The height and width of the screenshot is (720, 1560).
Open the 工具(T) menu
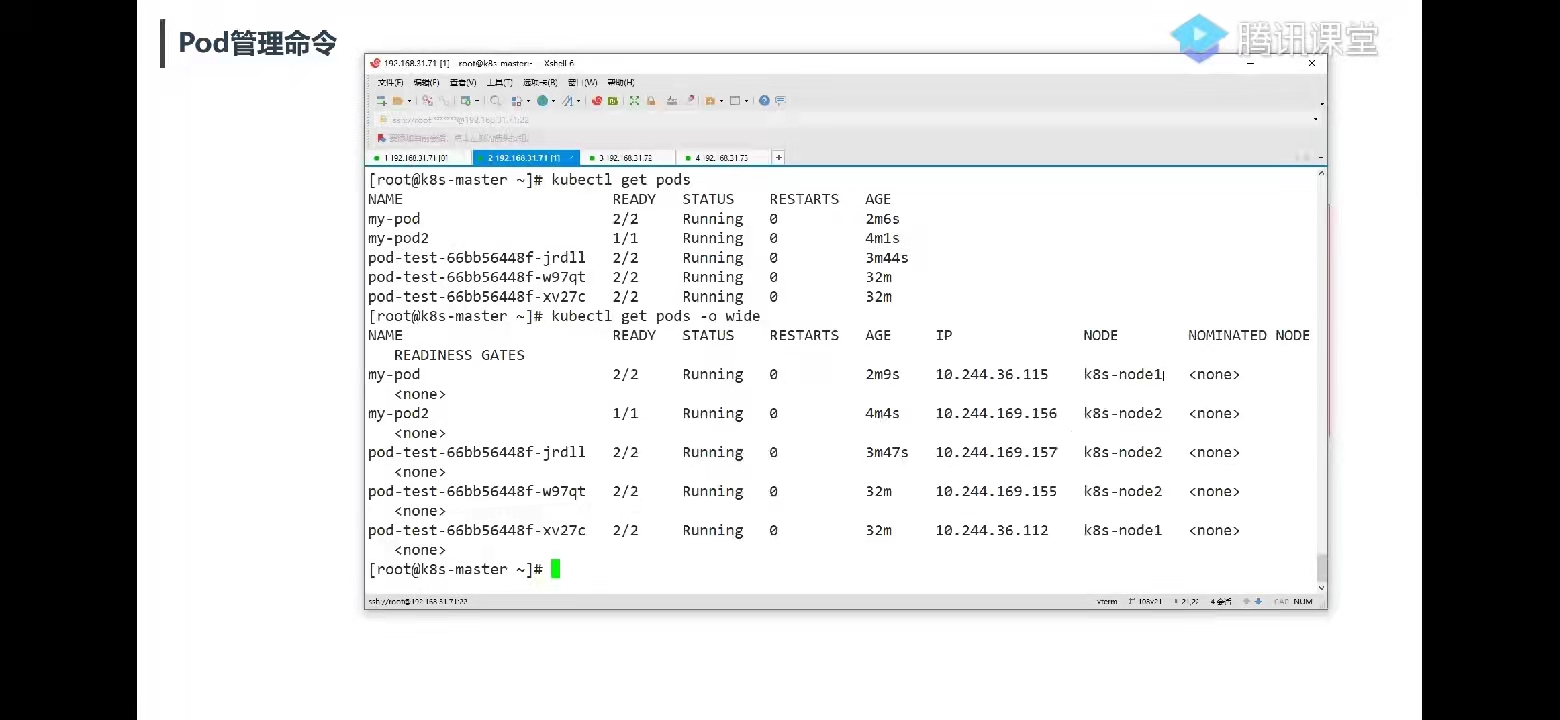pos(499,82)
